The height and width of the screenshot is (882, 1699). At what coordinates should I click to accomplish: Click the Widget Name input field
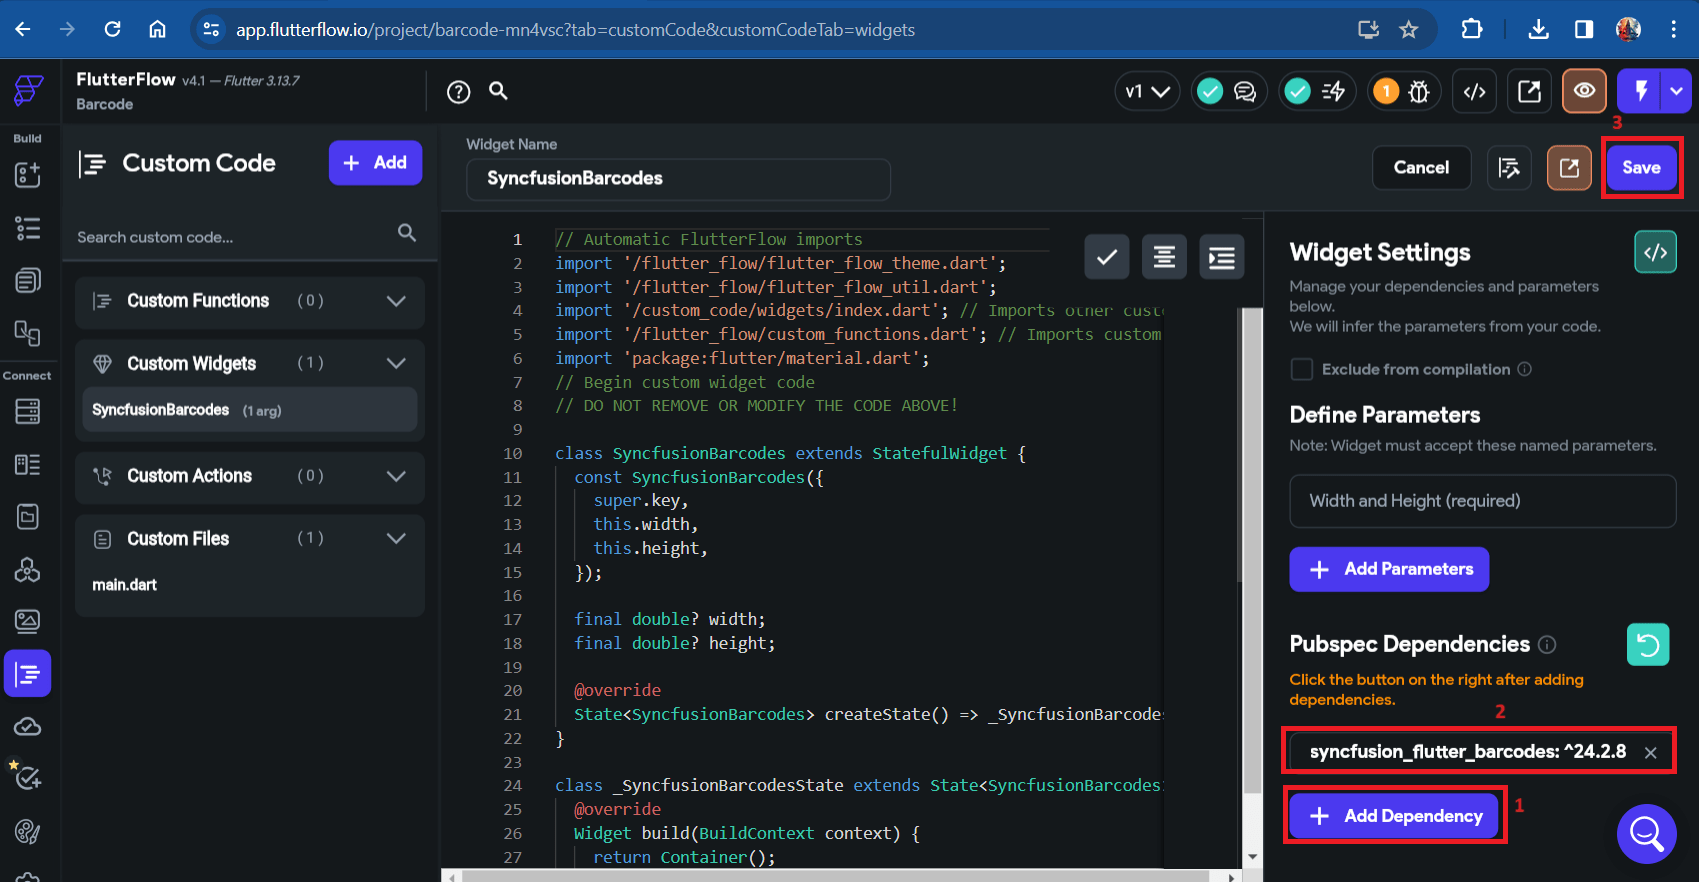click(678, 179)
